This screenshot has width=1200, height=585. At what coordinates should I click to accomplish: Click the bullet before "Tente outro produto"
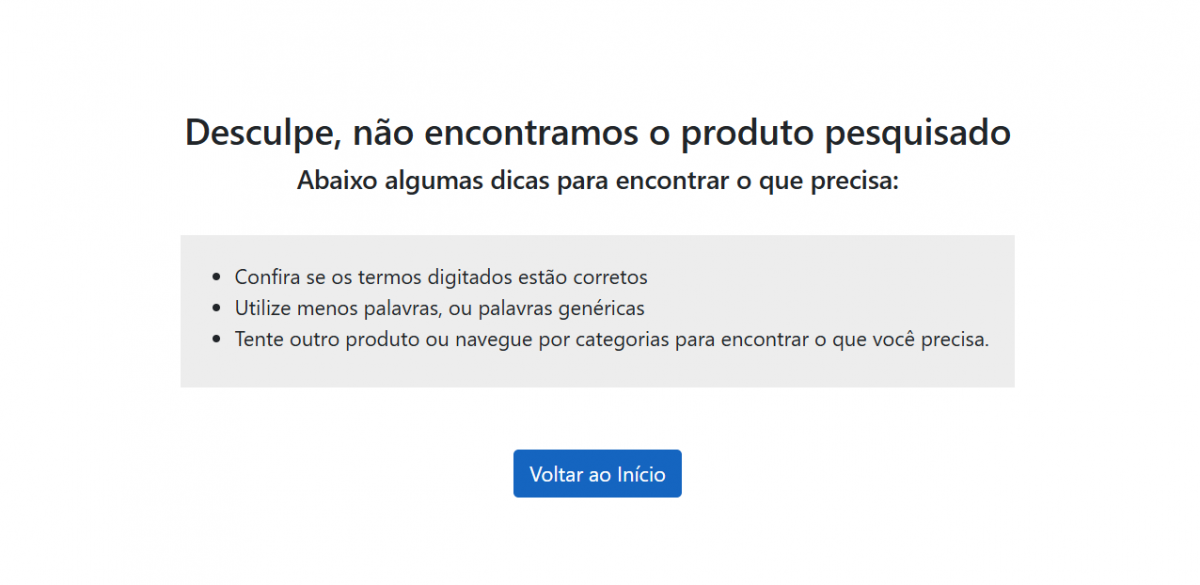point(217,340)
